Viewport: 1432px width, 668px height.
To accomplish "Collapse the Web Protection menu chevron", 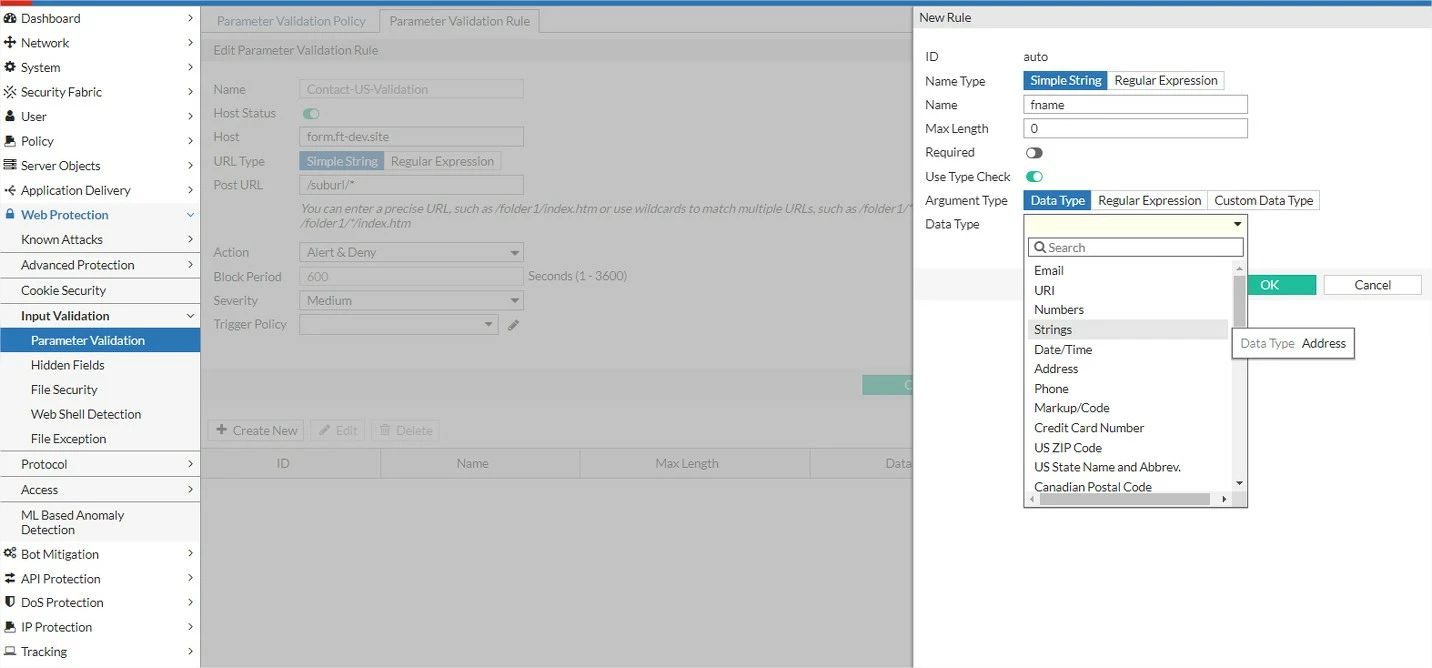I will pyautogui.click(x=190, y=215).
